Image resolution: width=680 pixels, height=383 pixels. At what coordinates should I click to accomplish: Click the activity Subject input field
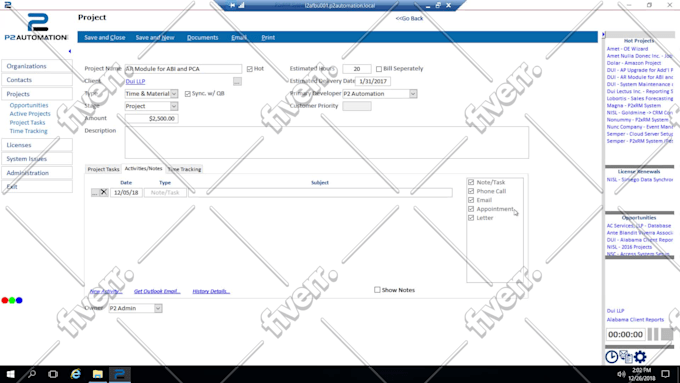pos(320,193)
